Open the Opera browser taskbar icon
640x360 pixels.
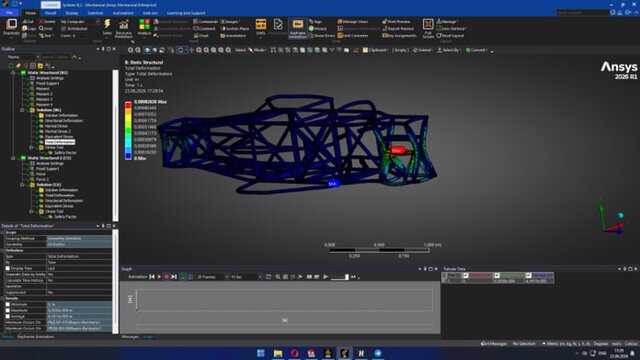294,353
